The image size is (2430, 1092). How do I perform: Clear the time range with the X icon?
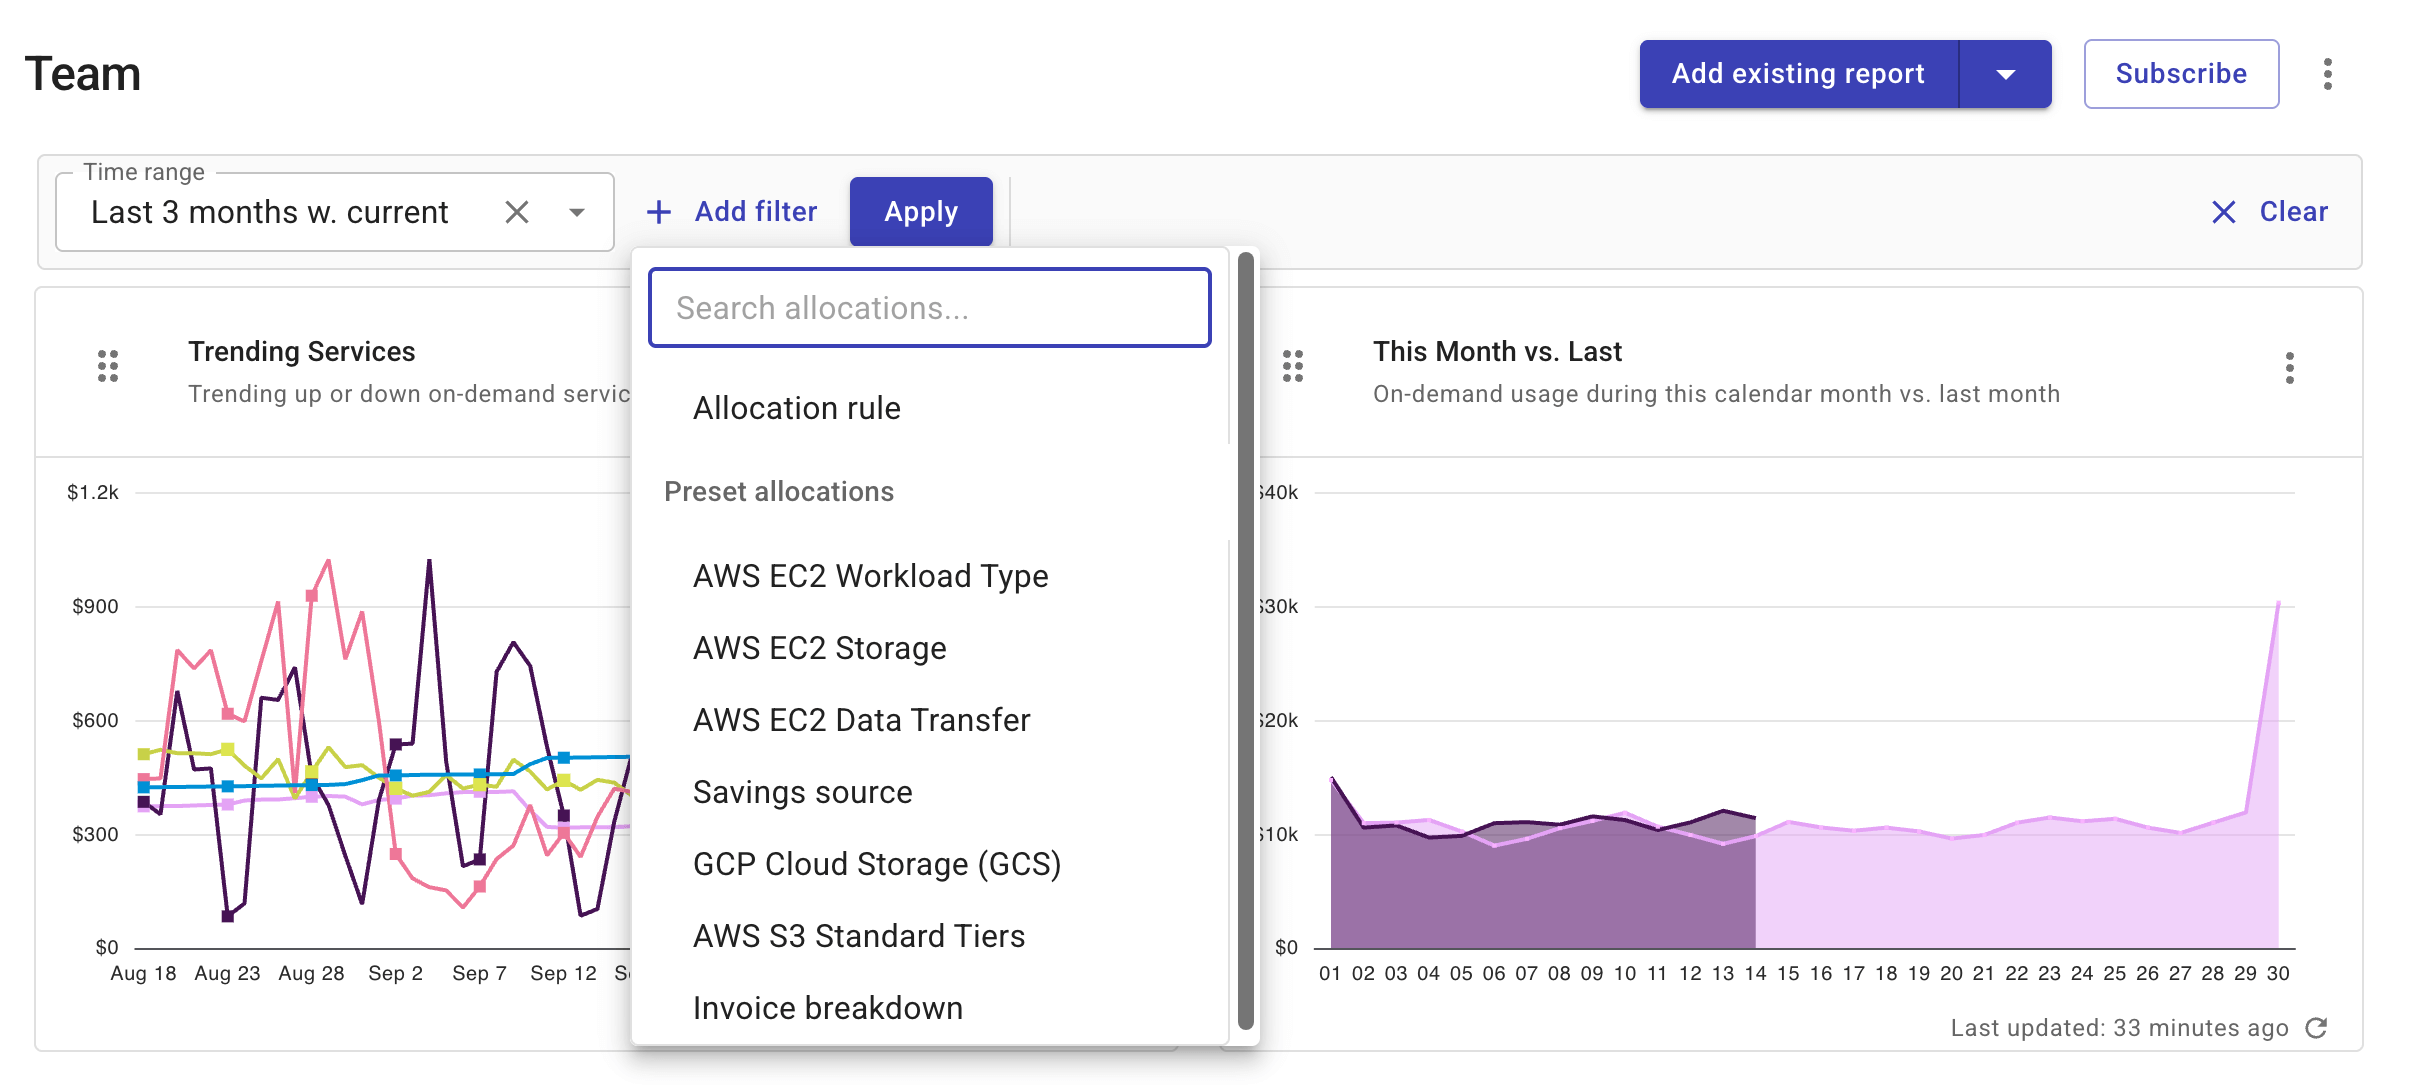[x=518, y=212]
